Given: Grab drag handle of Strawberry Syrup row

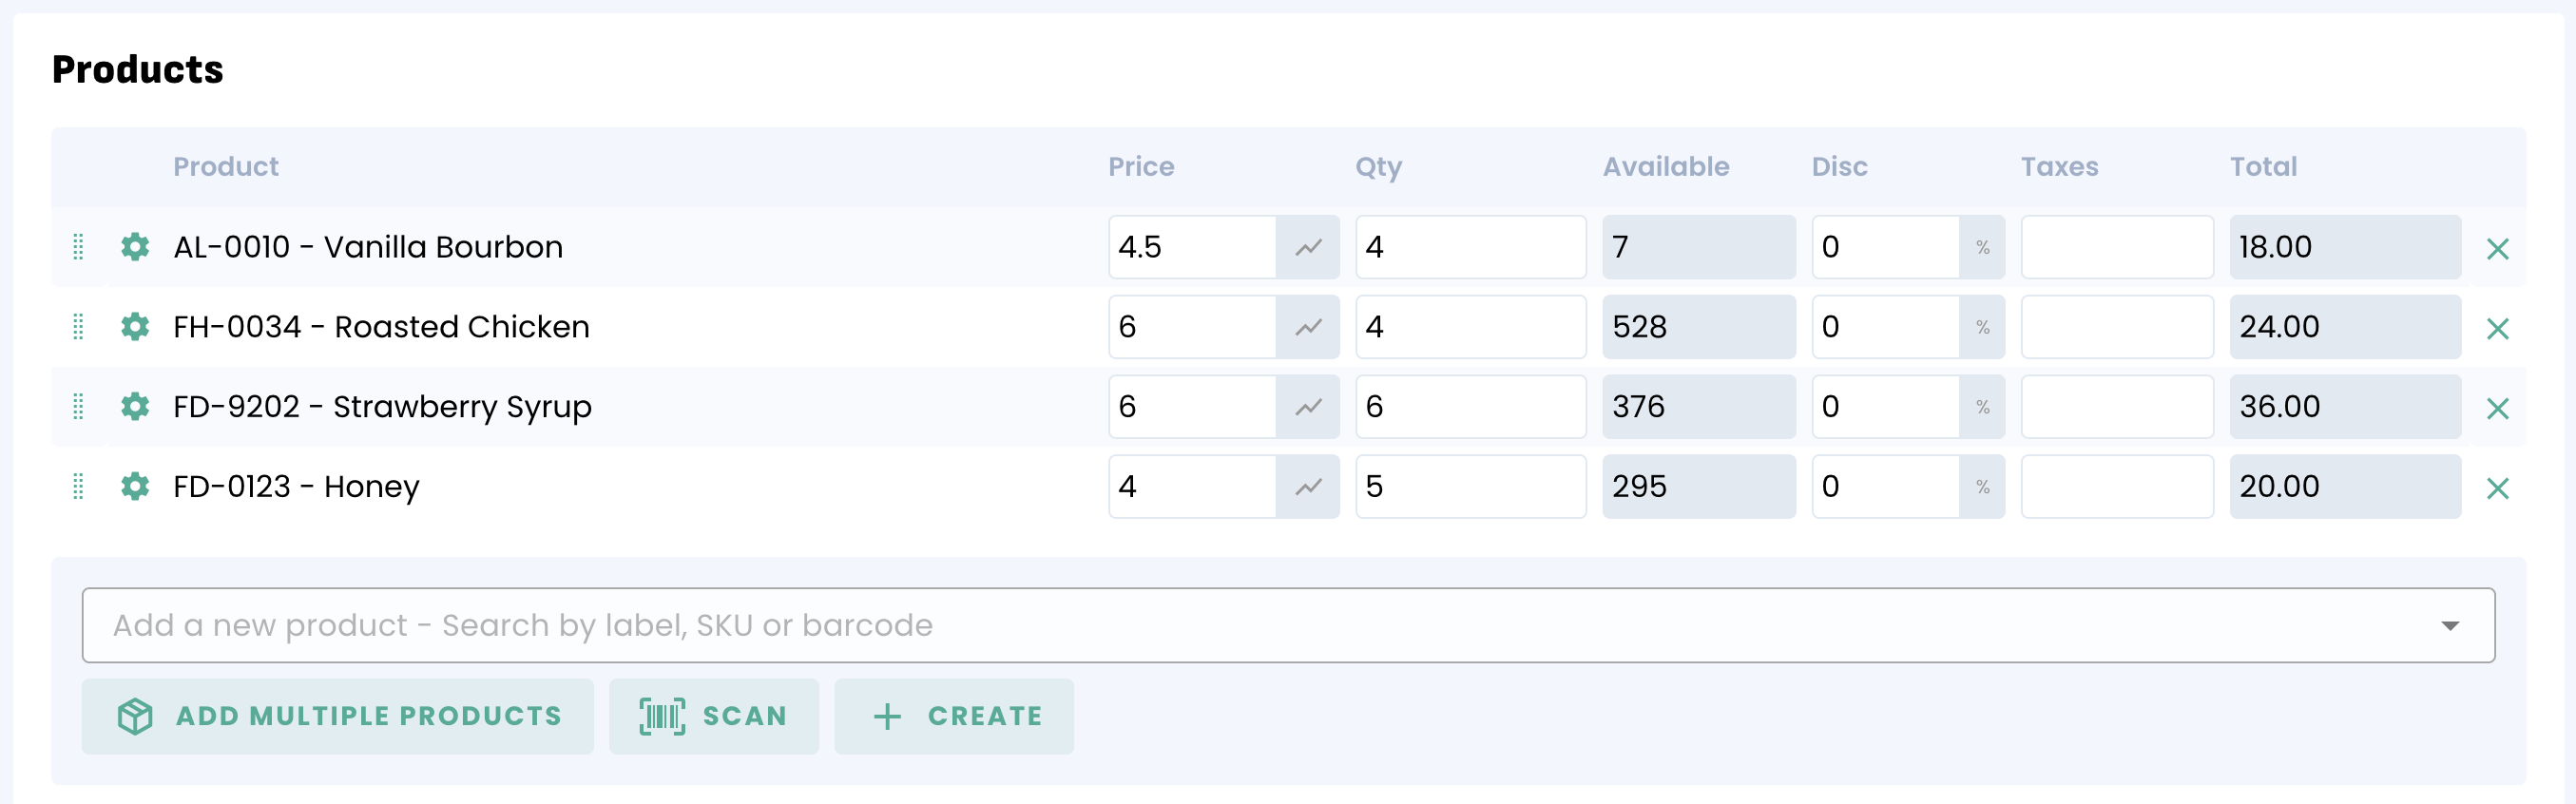Looking at the screenshot, I should point(78,407).
